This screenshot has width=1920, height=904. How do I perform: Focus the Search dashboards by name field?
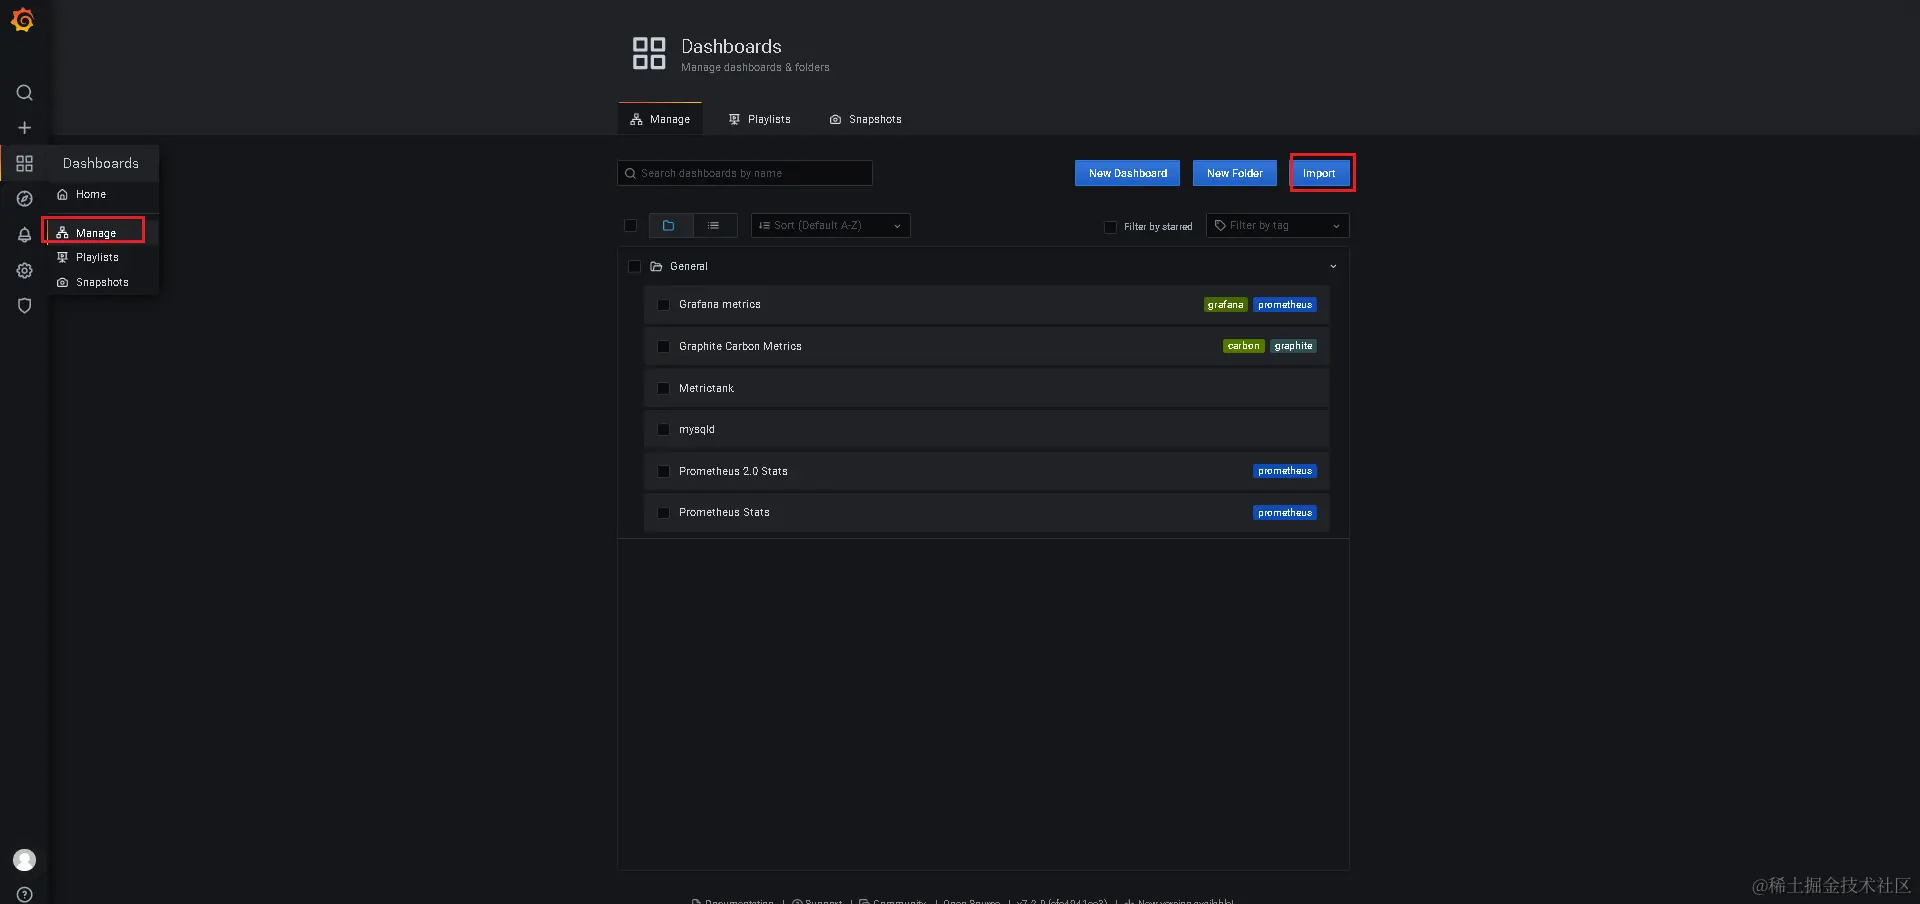pos(745,173)
